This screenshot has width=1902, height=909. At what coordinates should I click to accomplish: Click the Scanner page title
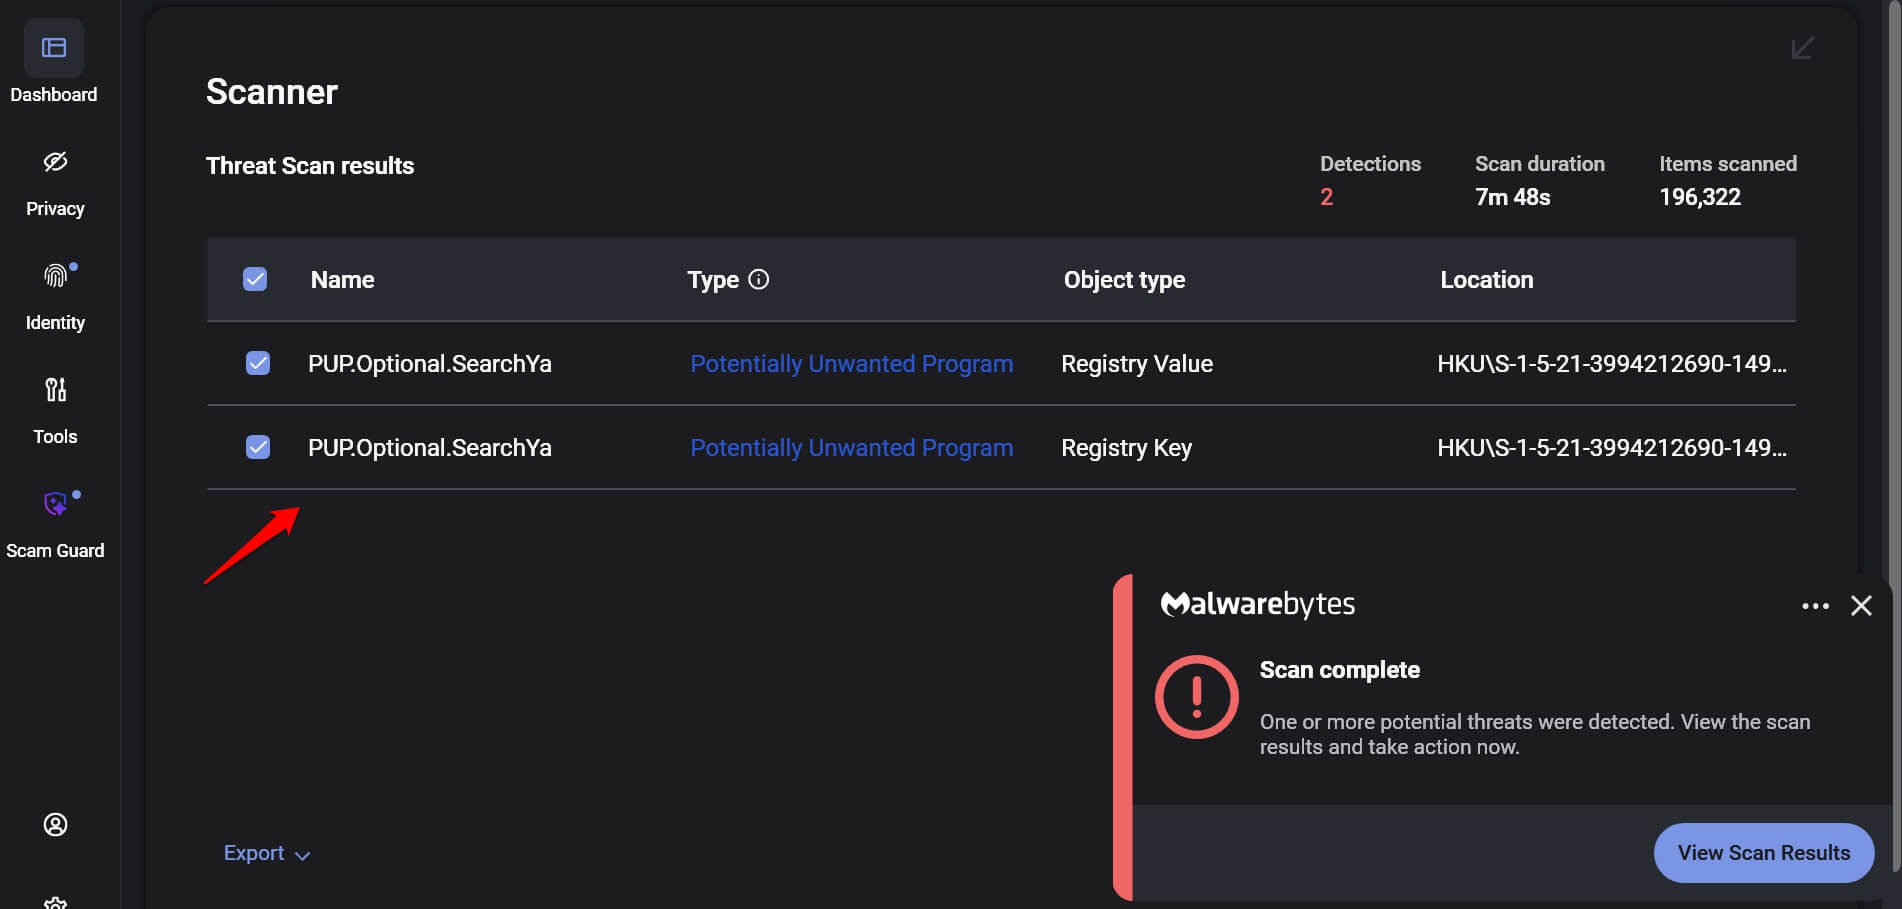(x=272, y=92)
